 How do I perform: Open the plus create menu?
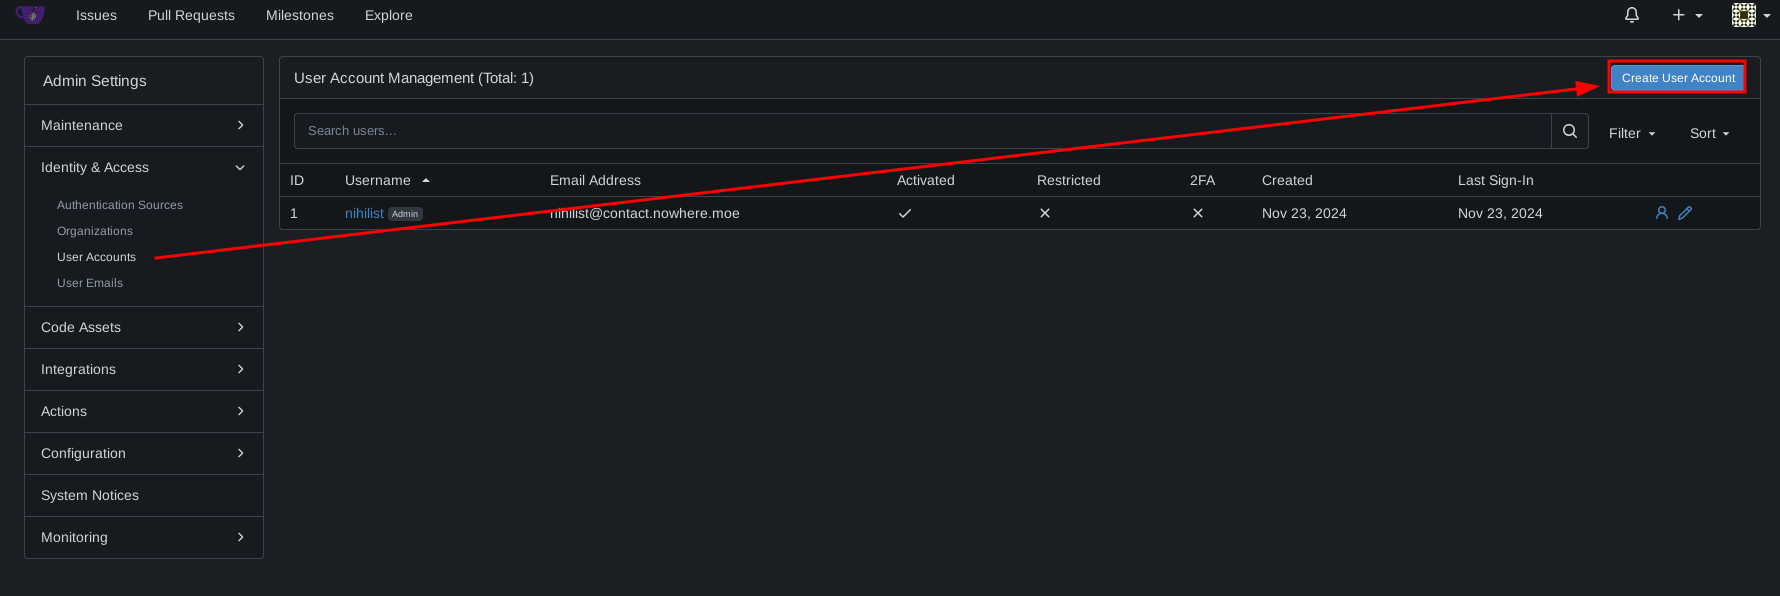[1686, 15]
